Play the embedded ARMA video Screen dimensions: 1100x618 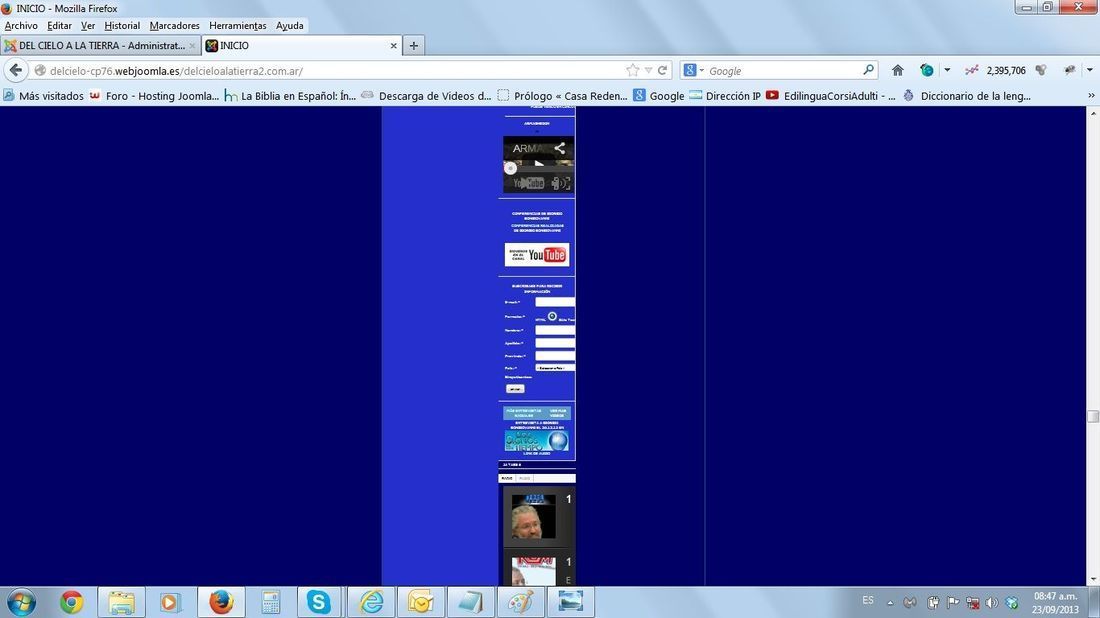coord(539,163)
